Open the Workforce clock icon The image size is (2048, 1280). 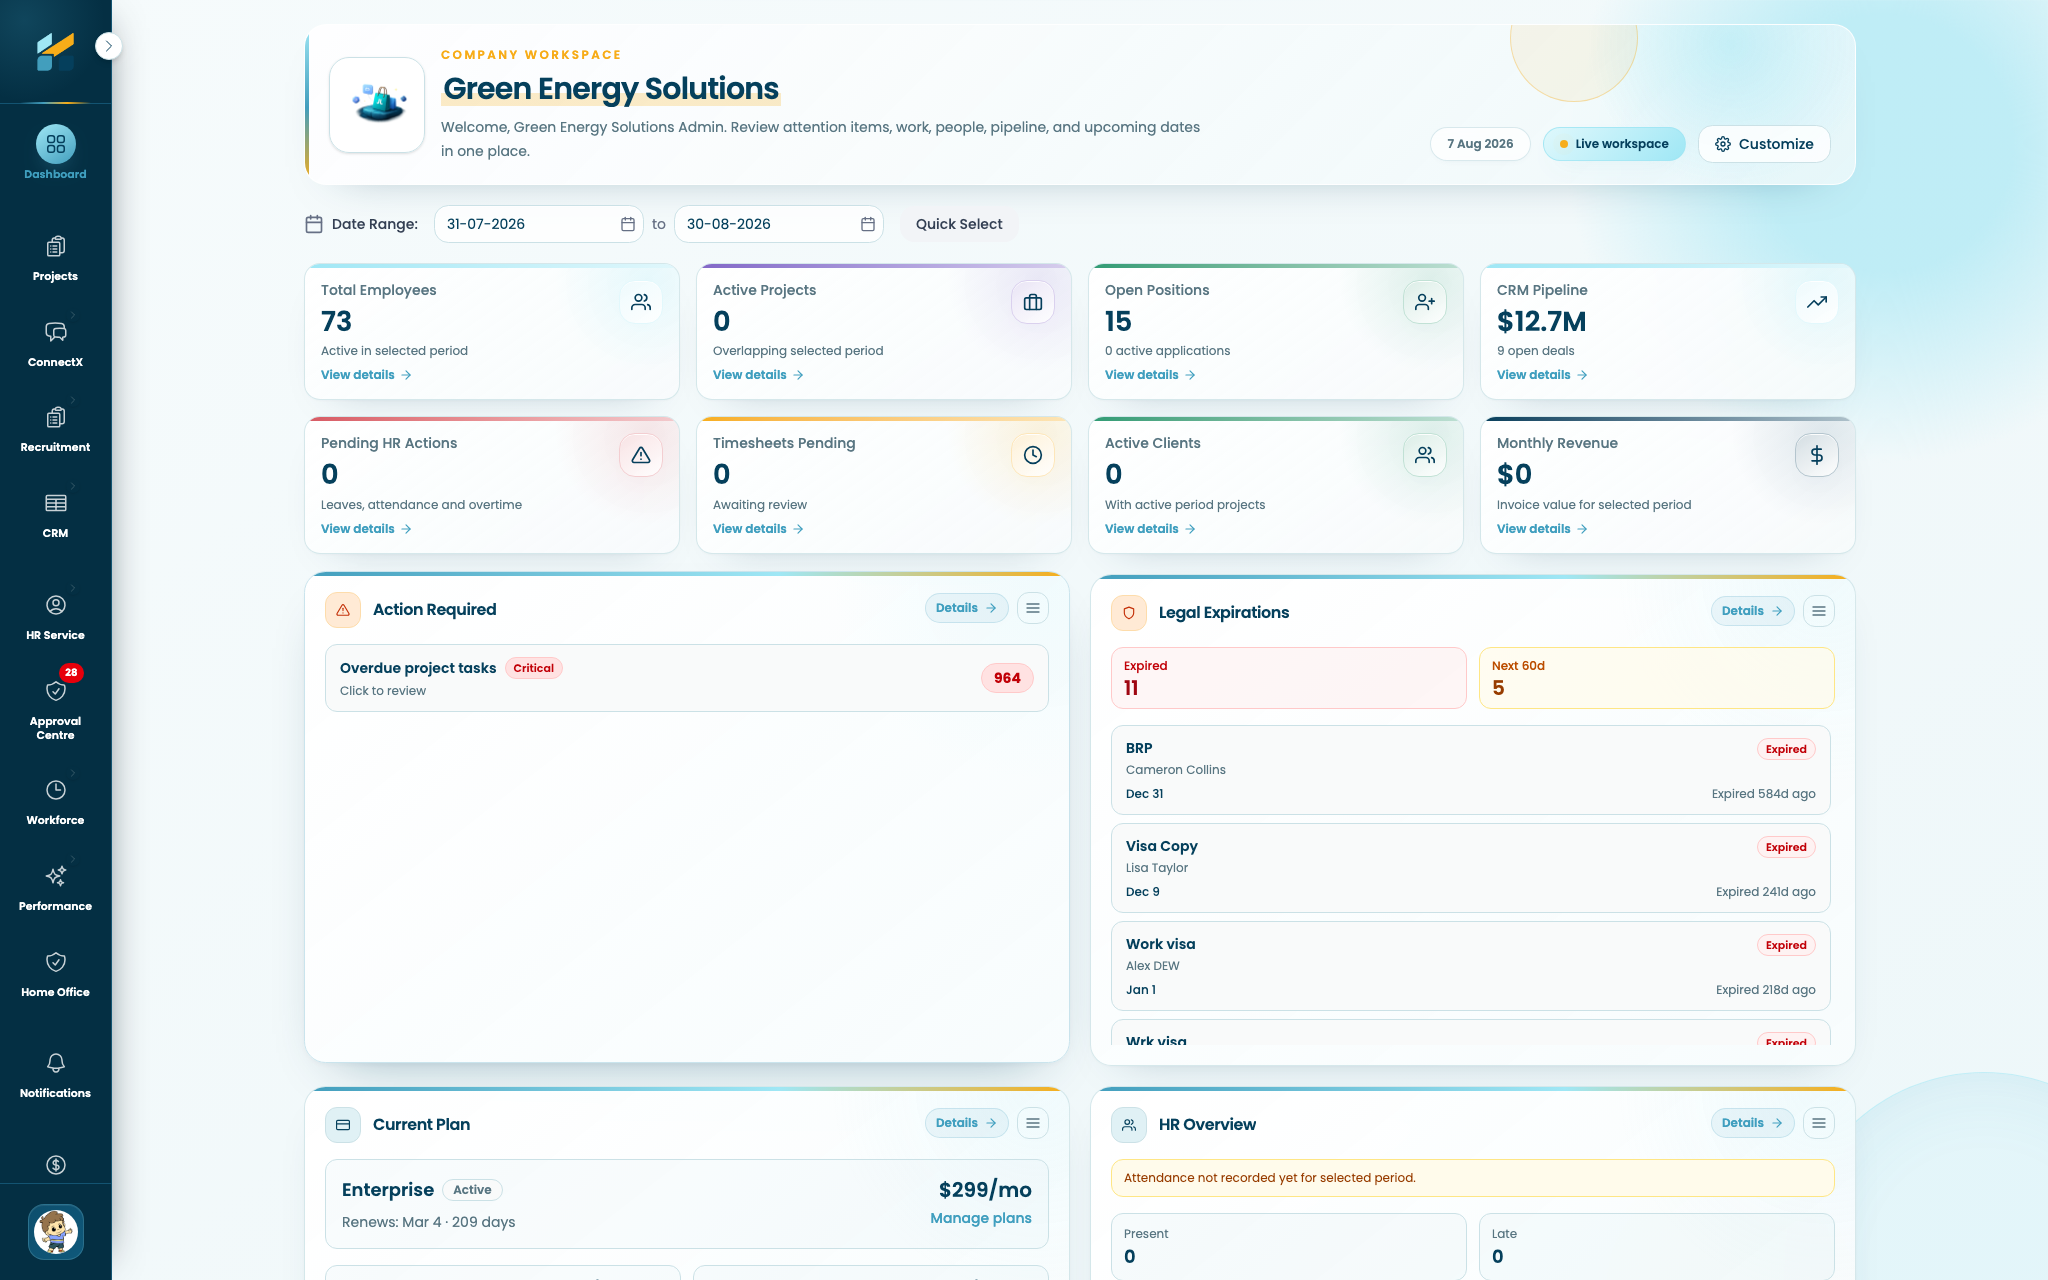tap(55, 790)
